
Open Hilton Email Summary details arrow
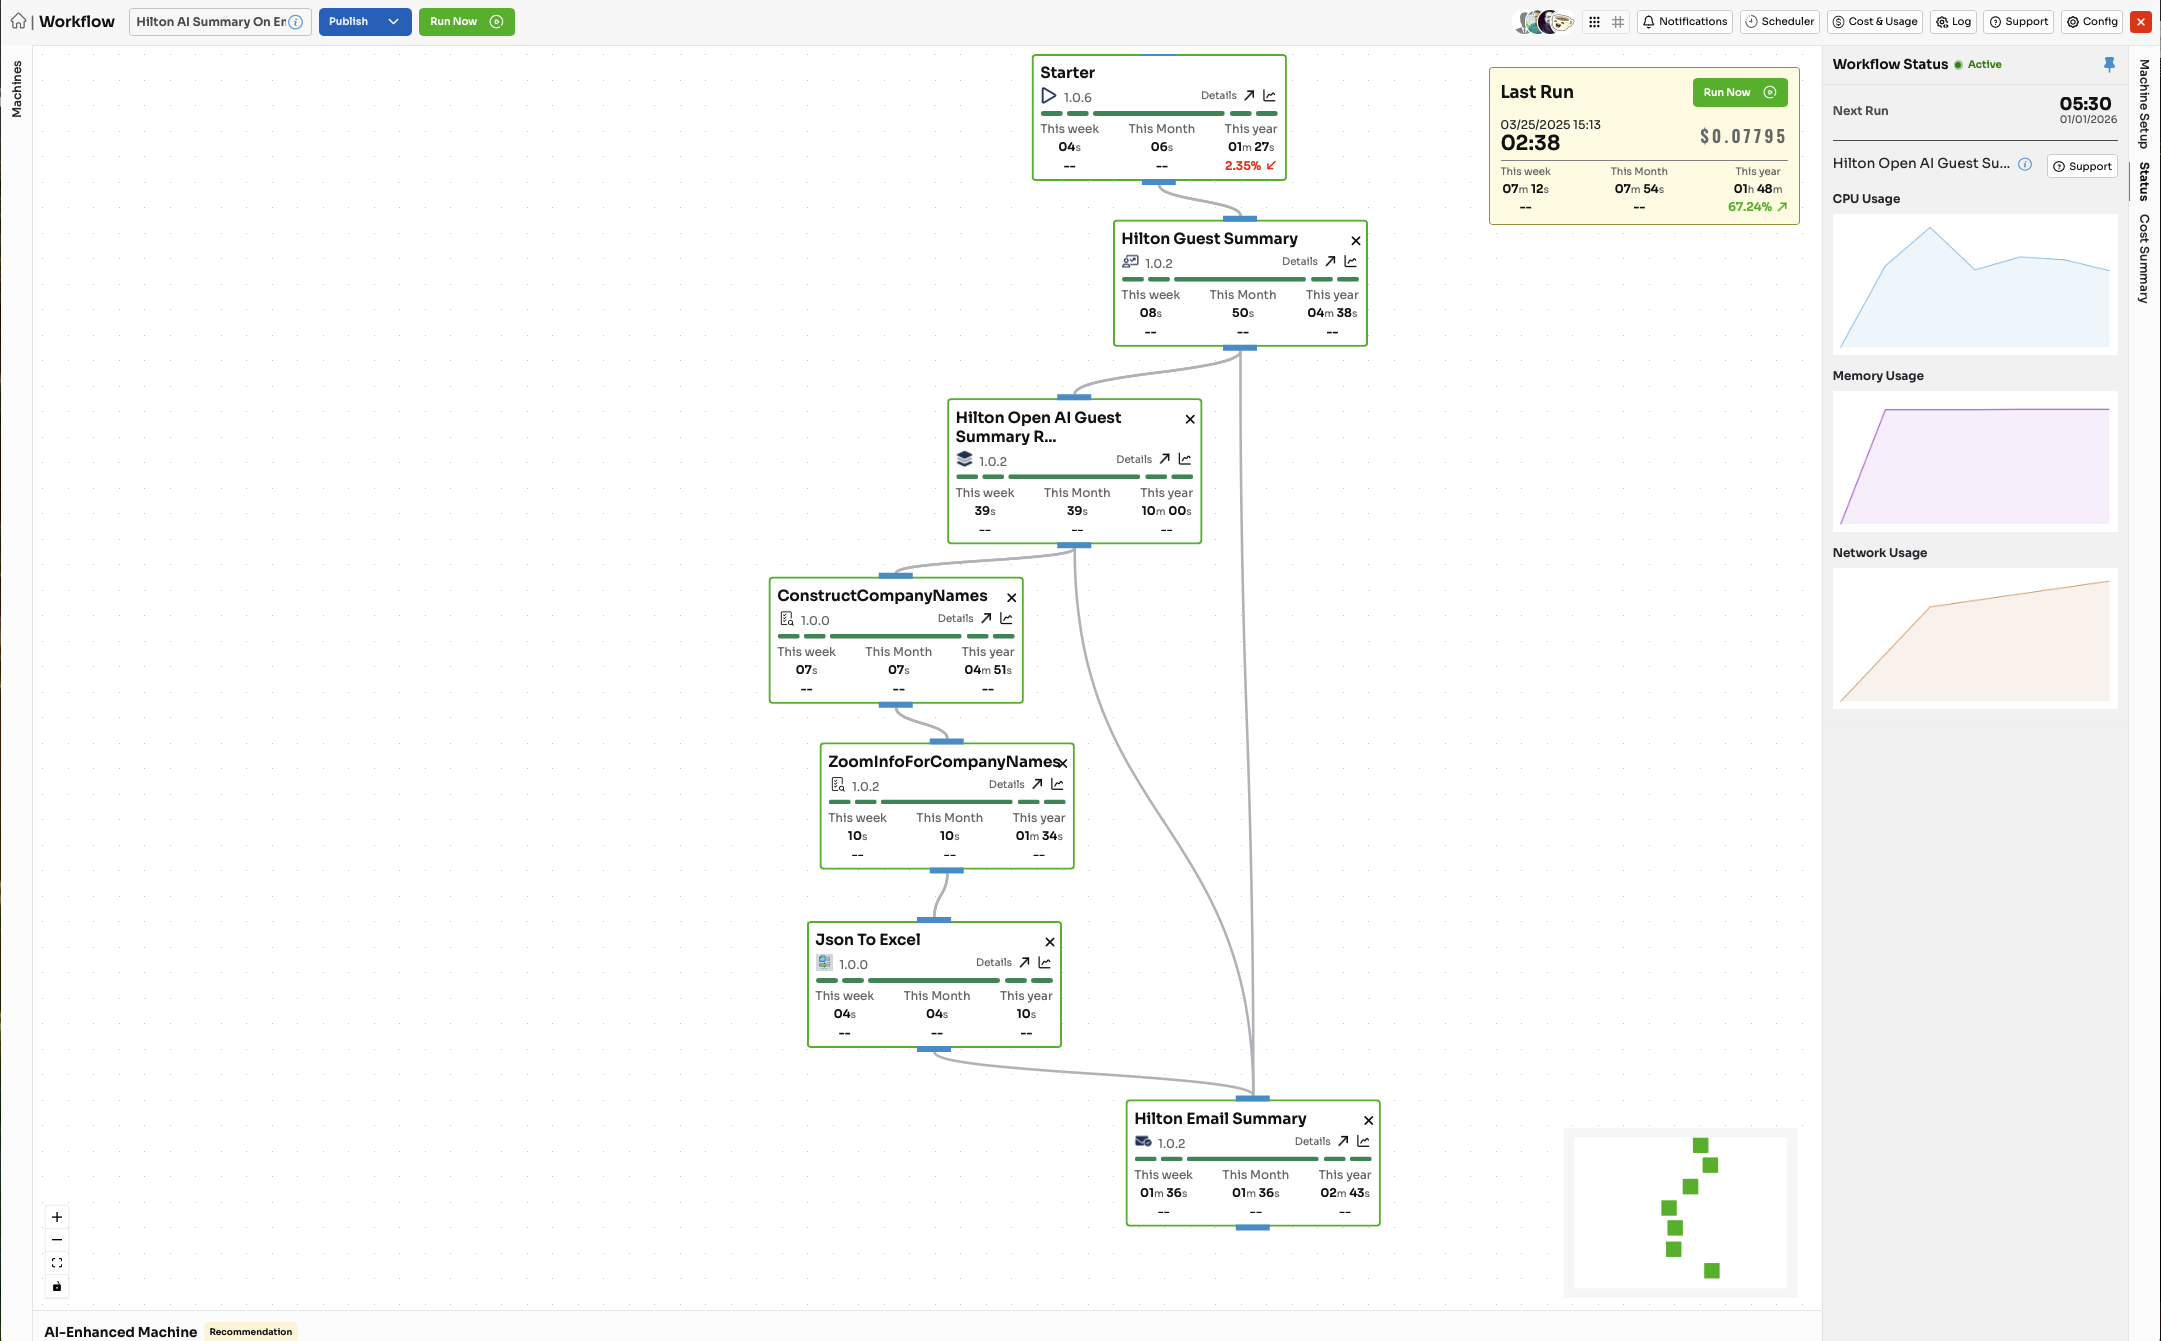coord(1343,1142)
